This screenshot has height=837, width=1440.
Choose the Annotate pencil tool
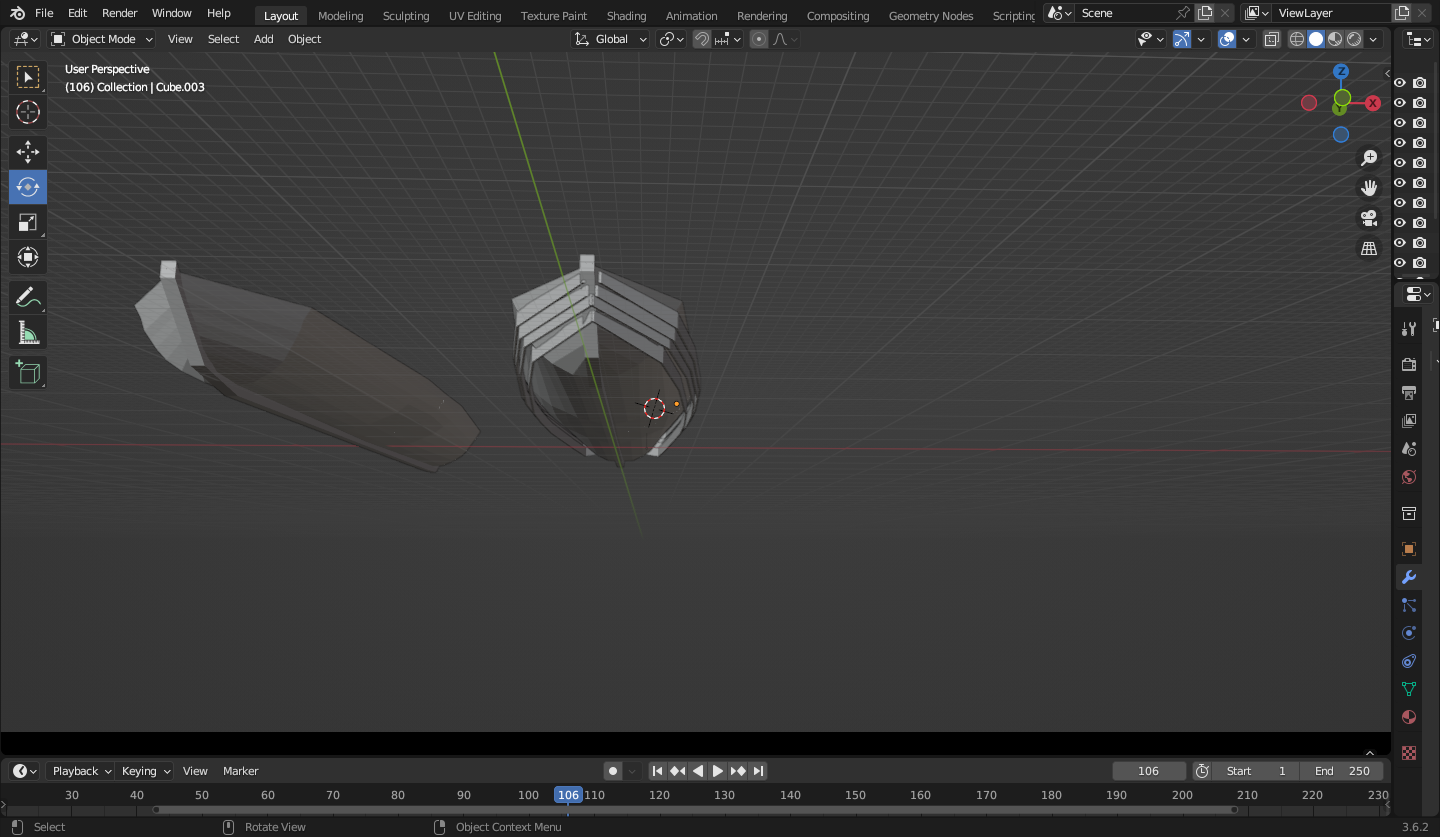28,297
